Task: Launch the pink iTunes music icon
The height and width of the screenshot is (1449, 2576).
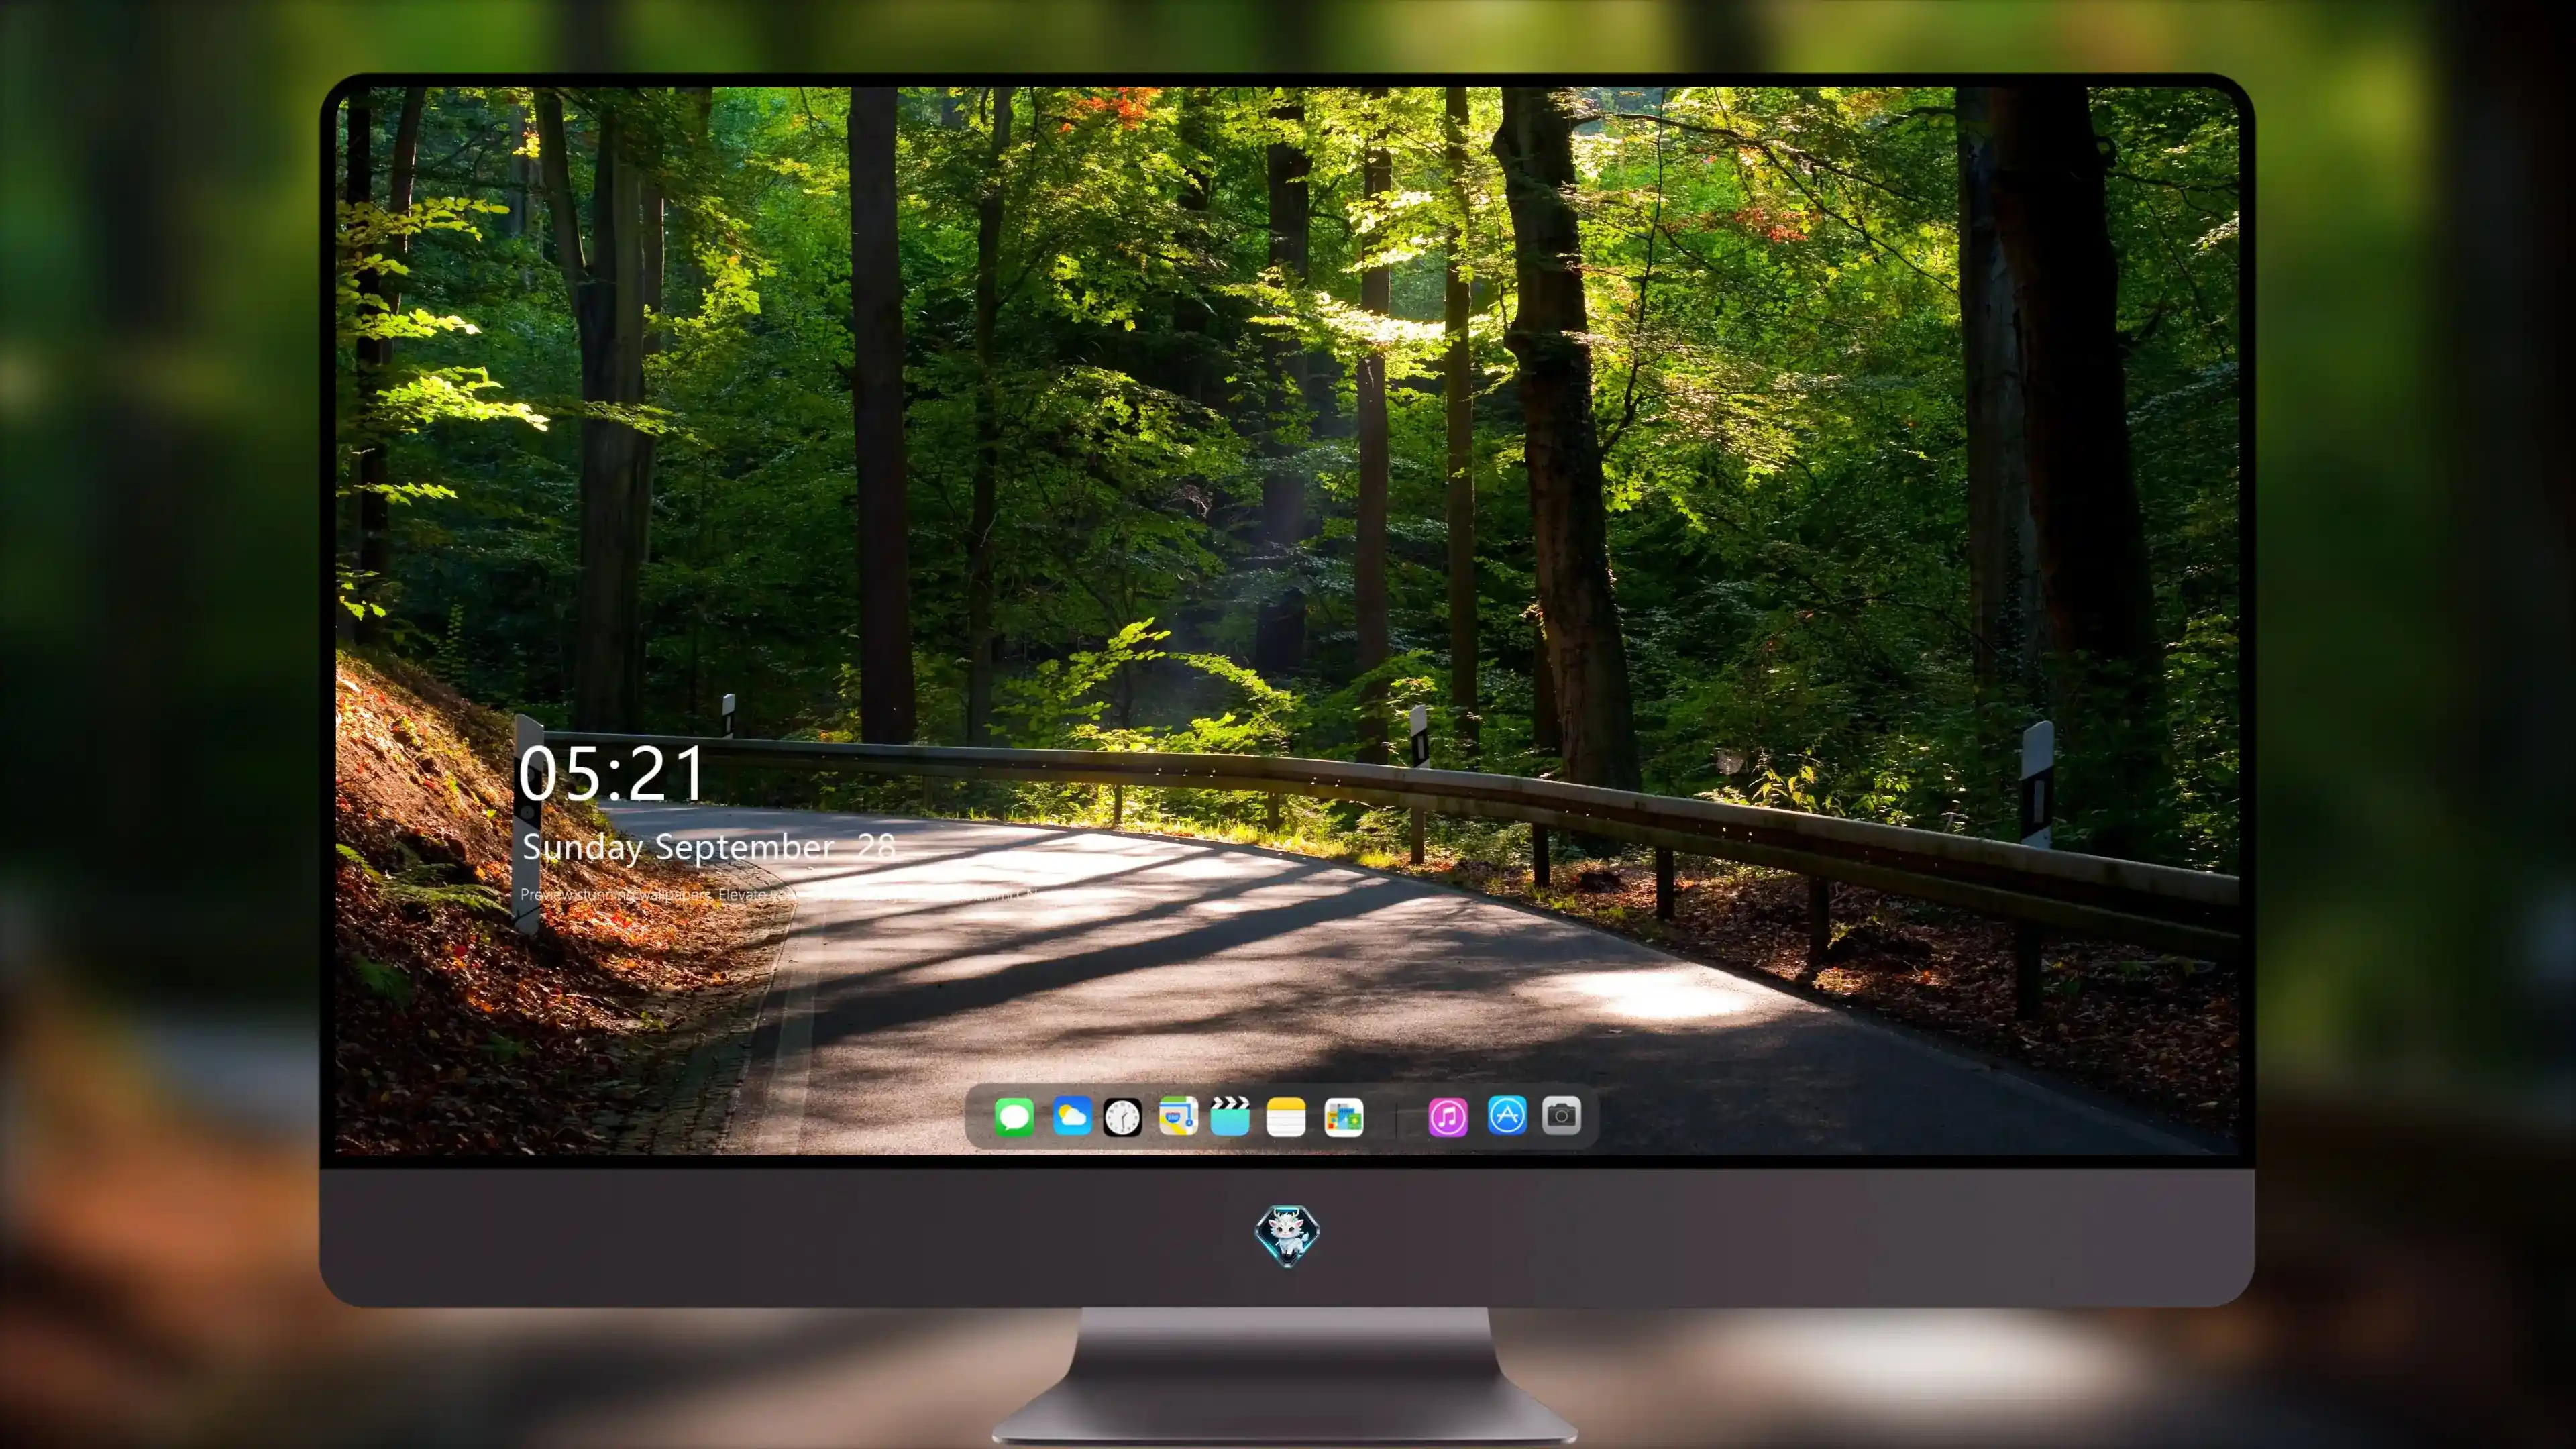Action: [1448, 1117]
